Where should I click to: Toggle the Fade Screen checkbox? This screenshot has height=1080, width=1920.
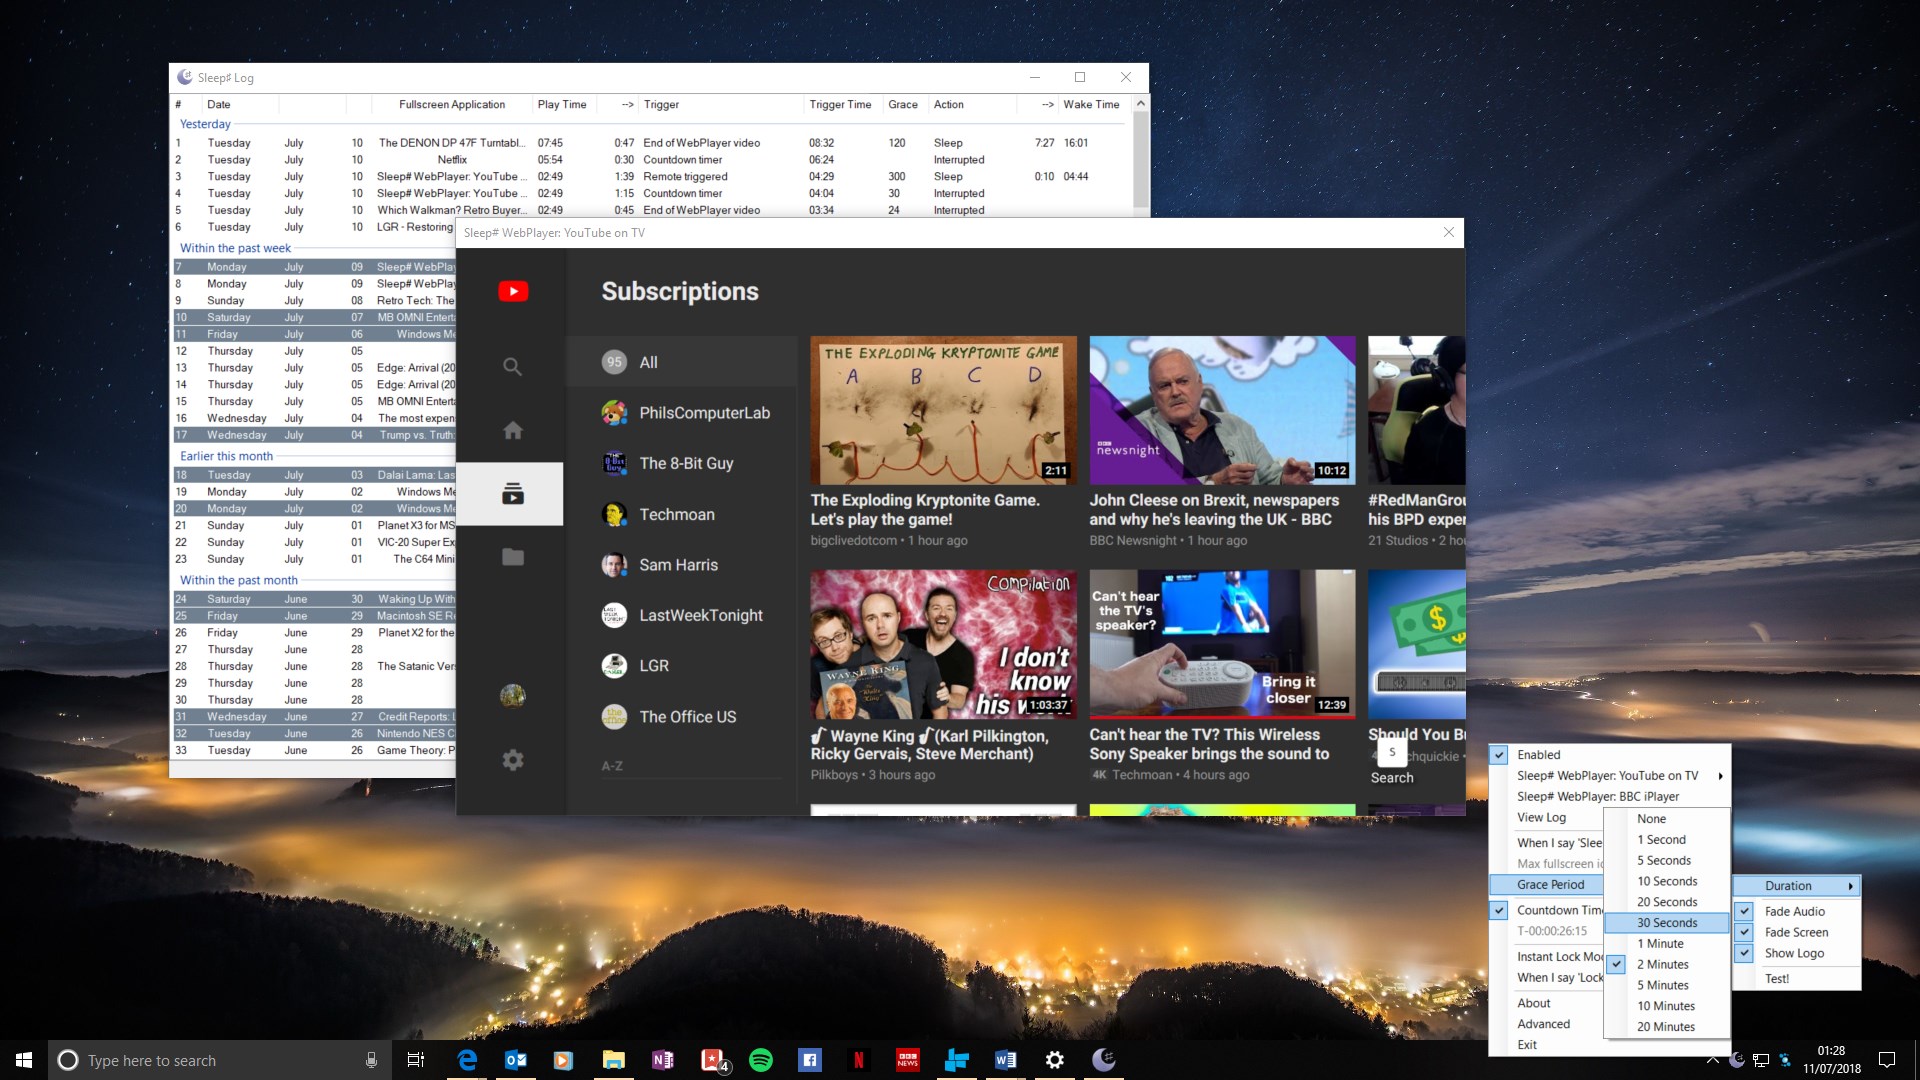(1795, 932)
